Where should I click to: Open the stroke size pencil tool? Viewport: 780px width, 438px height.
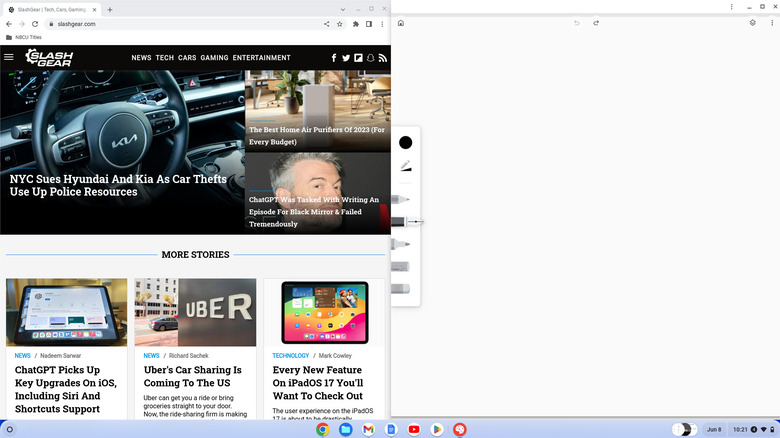pyautogui.click(x=405, y=167)
